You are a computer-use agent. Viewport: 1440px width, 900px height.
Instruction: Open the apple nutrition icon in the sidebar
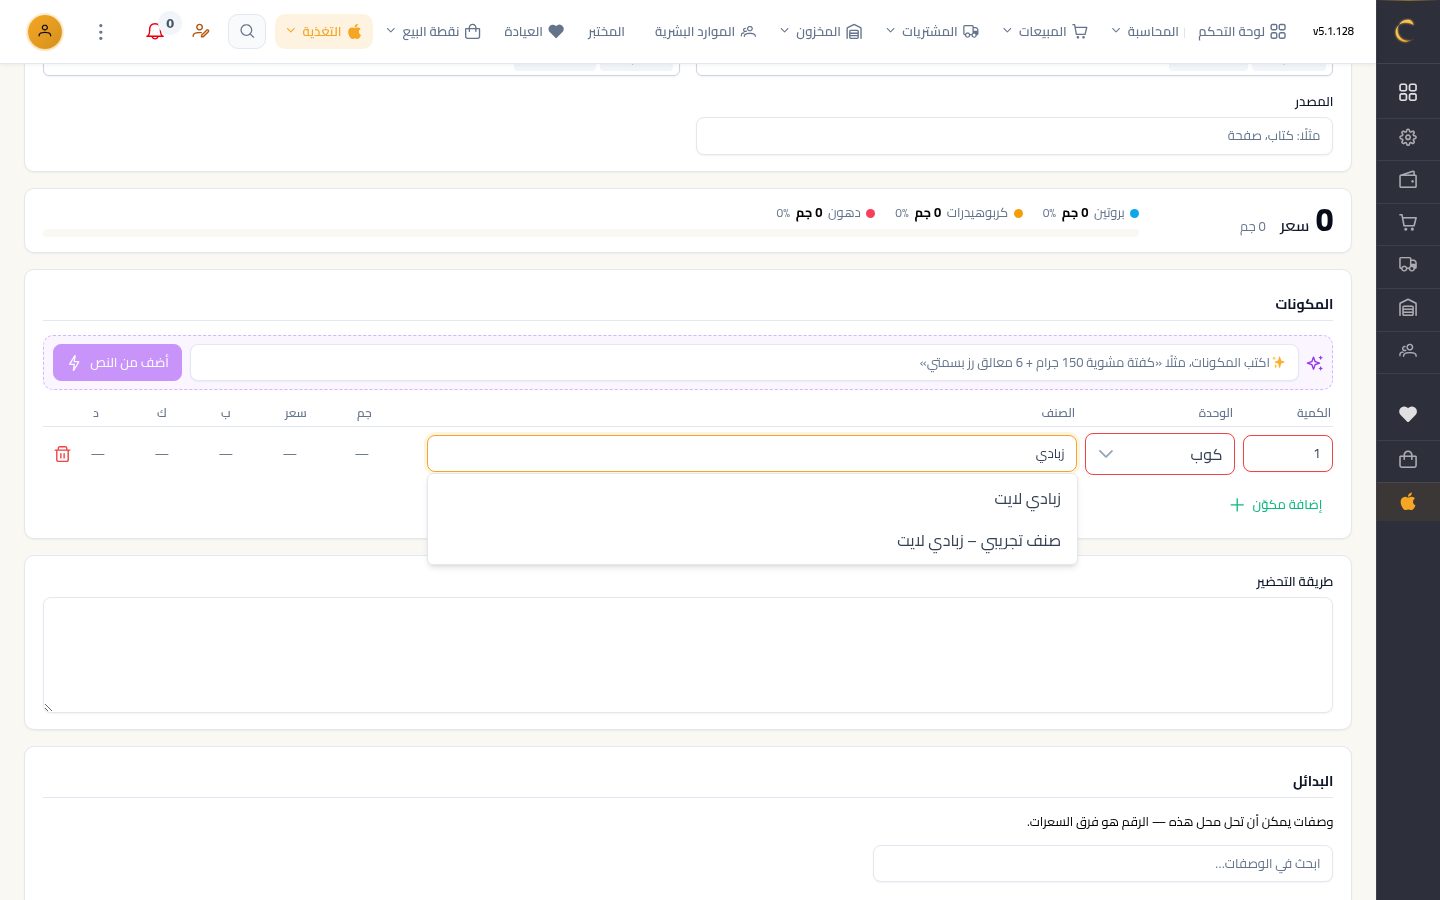click(x=1408, y=501)
